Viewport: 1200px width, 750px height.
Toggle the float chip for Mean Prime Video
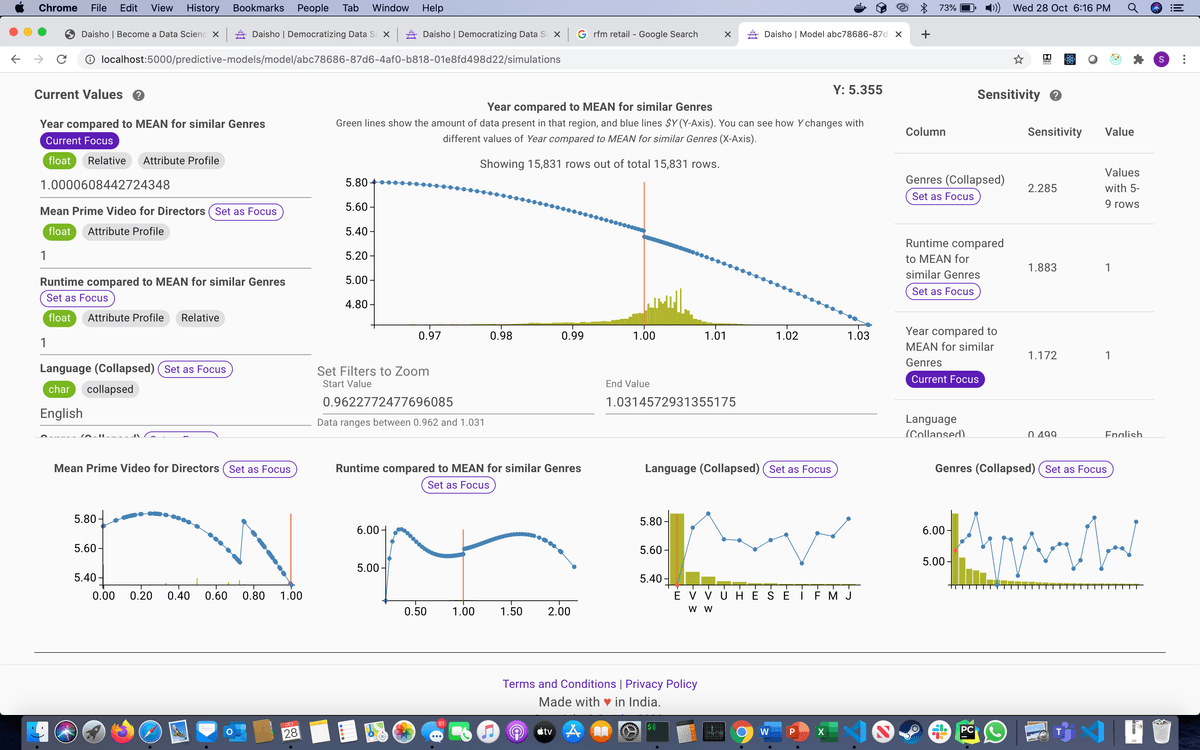(x=59, y=231)
